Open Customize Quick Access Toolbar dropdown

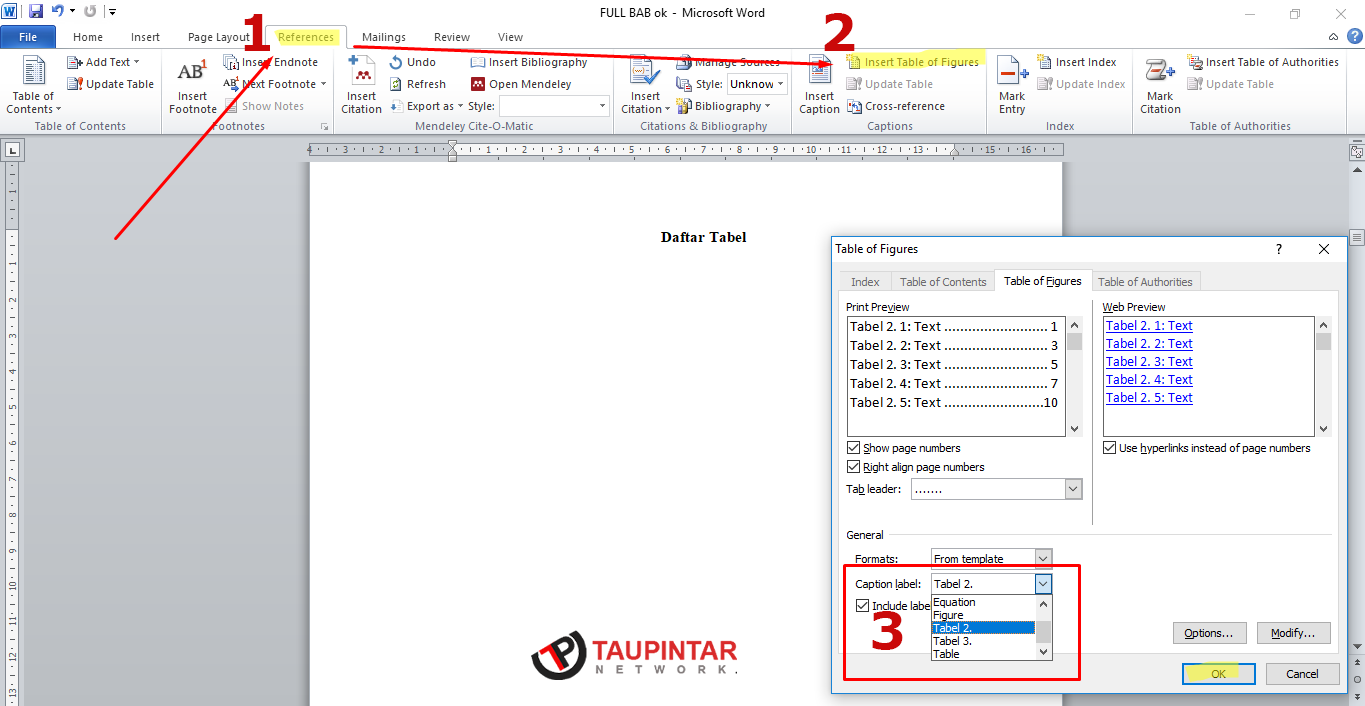(x=112, y=12)
